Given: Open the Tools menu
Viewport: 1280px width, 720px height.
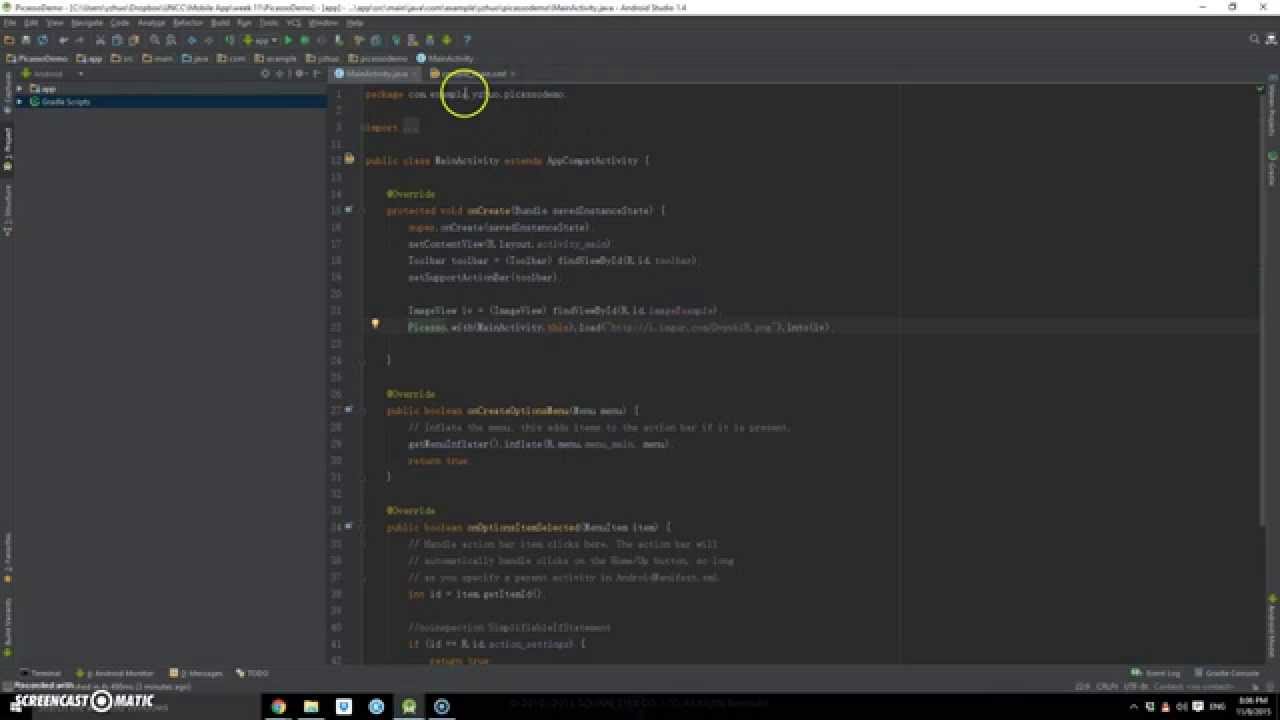Looking at the screenshot, I should [x=269, y=22].
